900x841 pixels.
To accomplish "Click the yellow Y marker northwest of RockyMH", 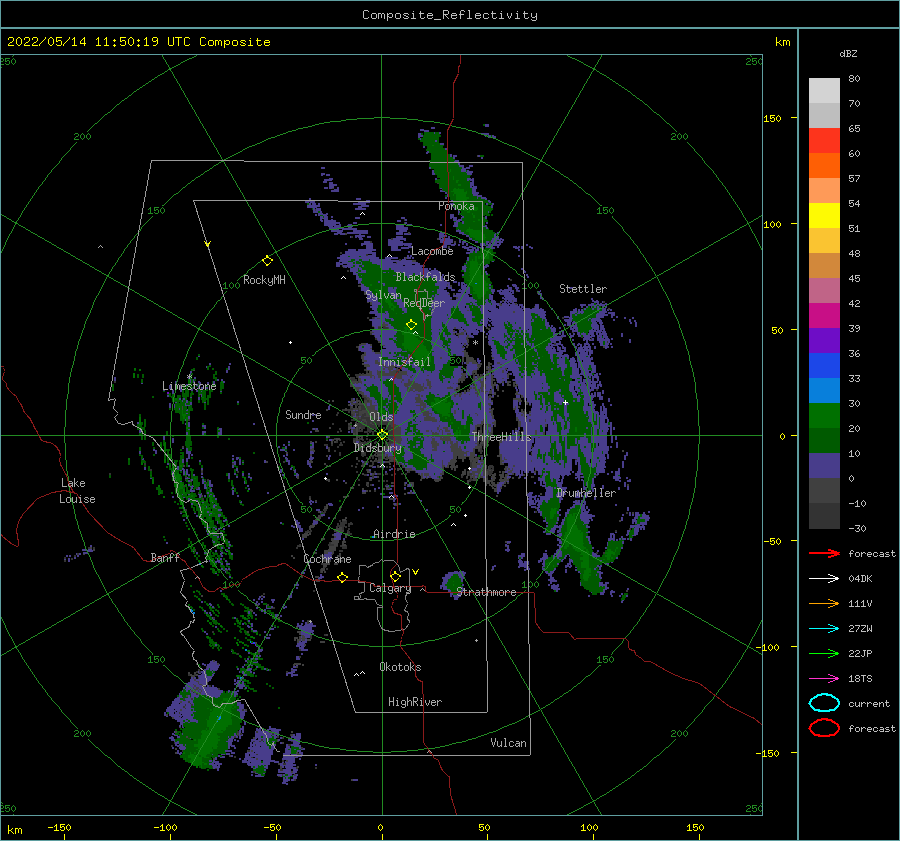I will 208,244.
